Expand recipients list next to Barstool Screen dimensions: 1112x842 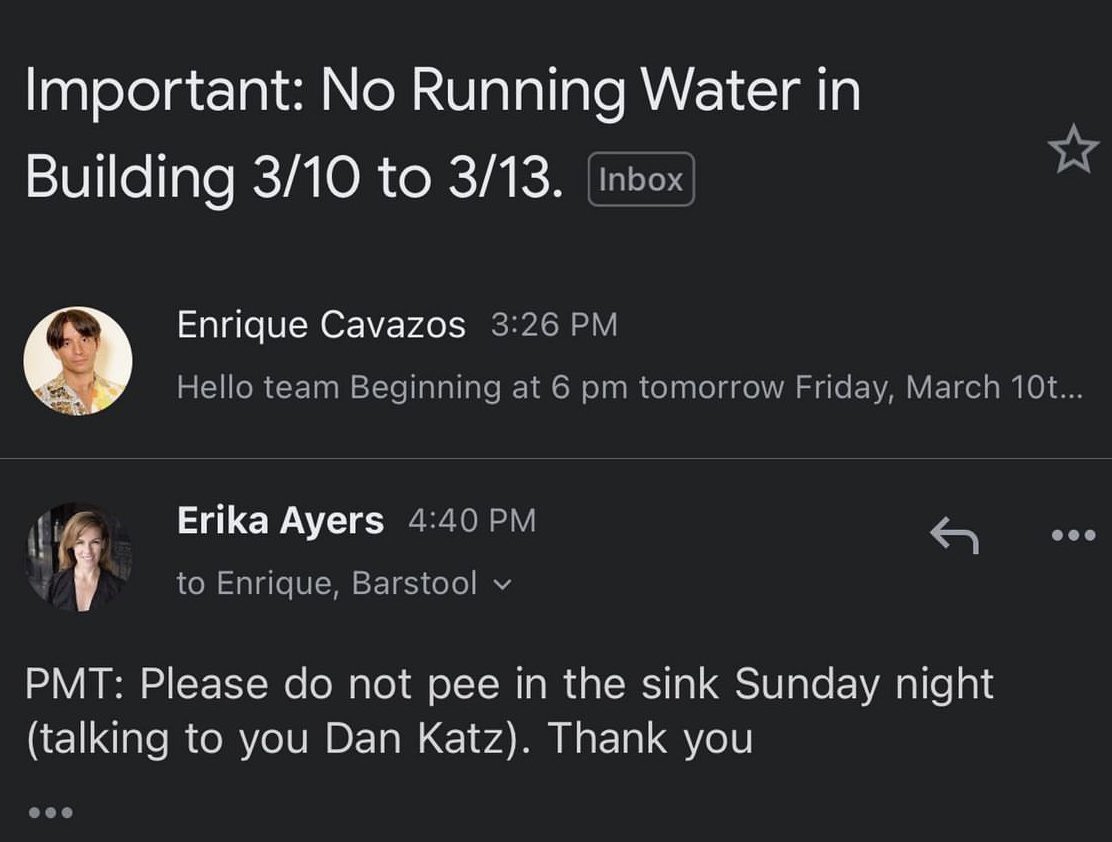[501, 585]
